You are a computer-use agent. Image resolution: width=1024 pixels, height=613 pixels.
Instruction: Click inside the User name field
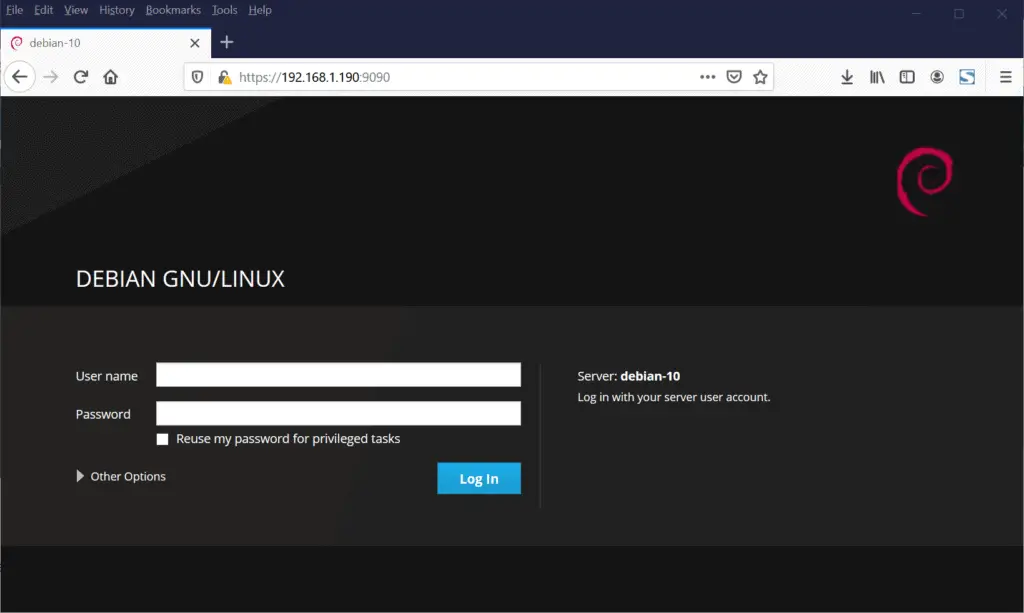[x=338, y=374]
